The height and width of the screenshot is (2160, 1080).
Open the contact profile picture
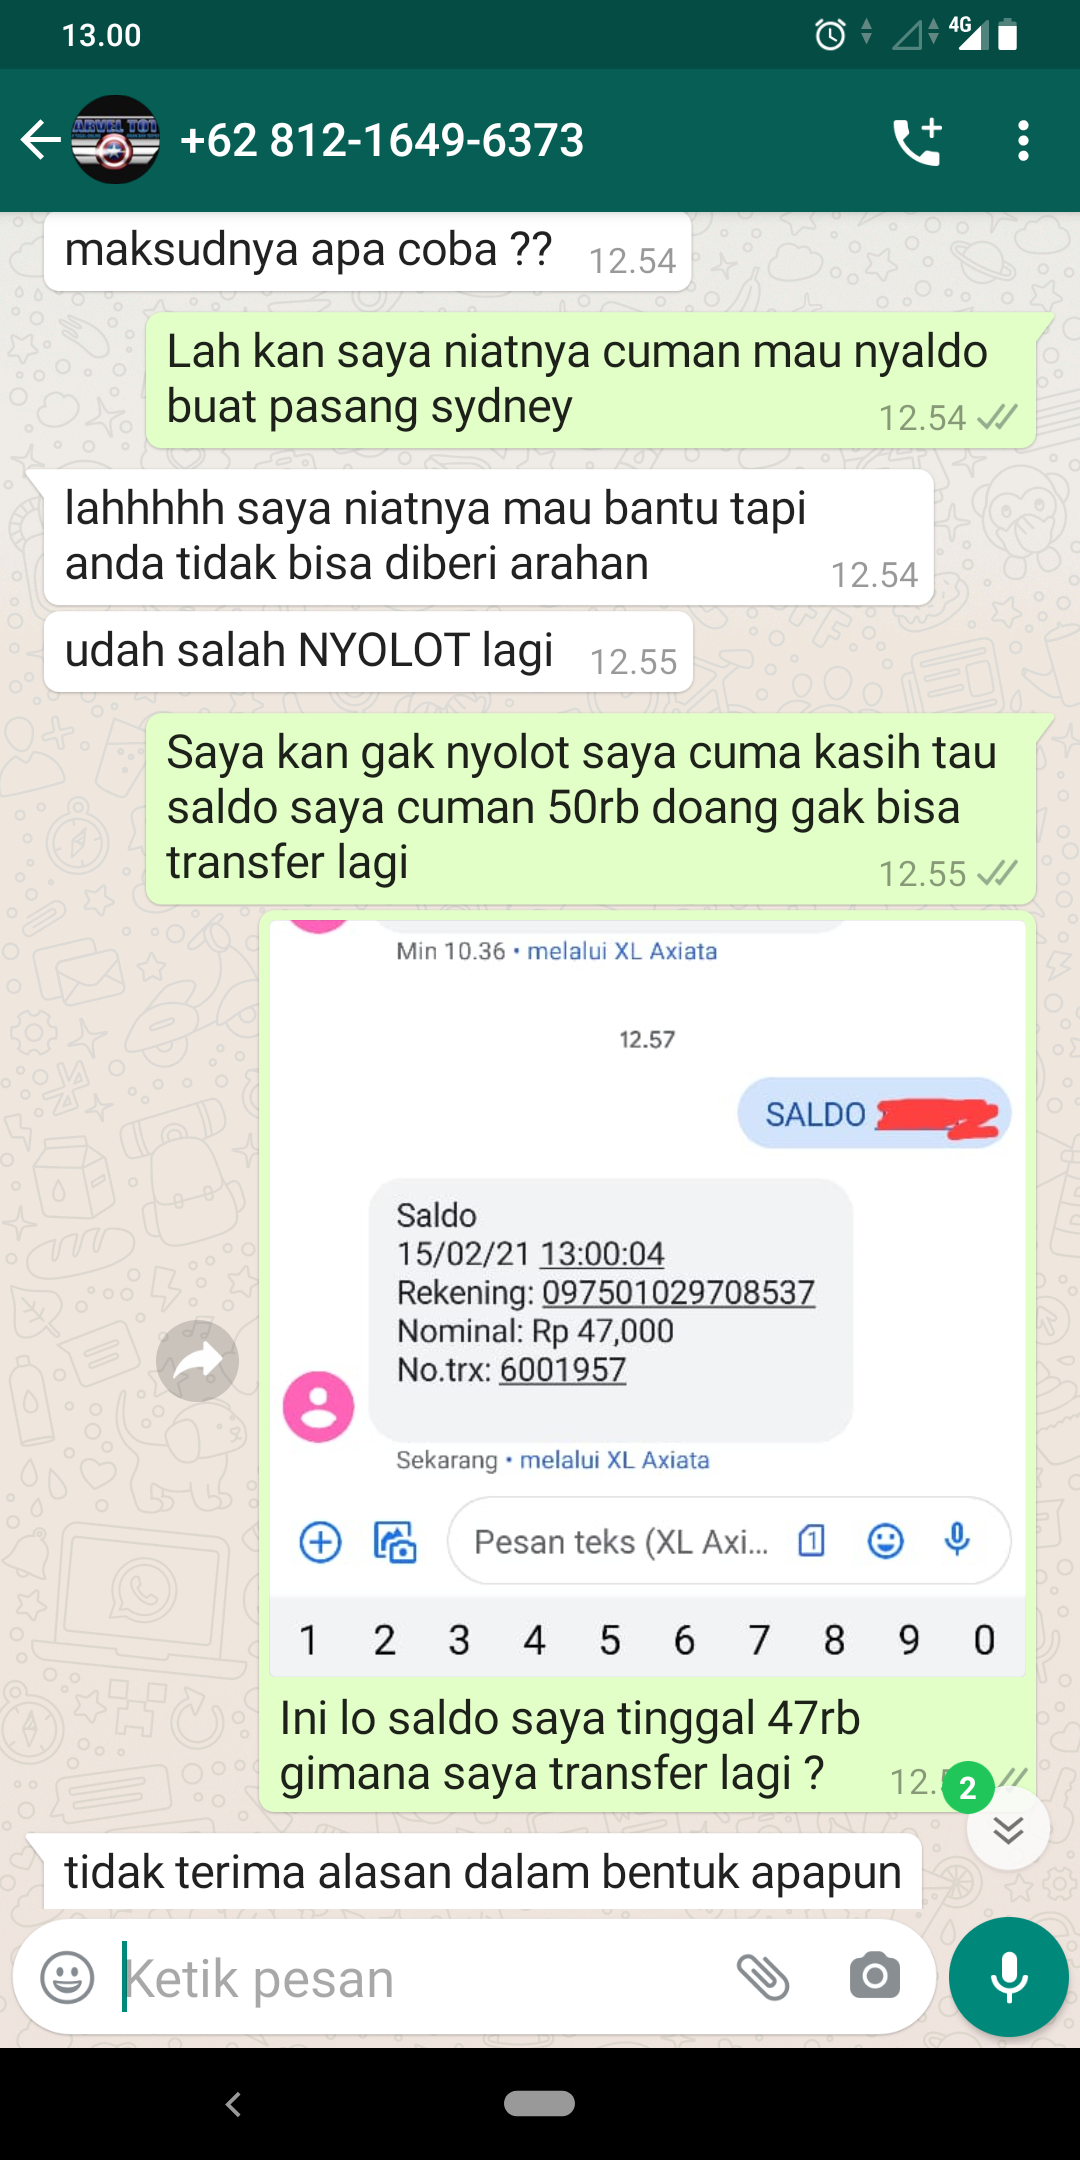116,140
